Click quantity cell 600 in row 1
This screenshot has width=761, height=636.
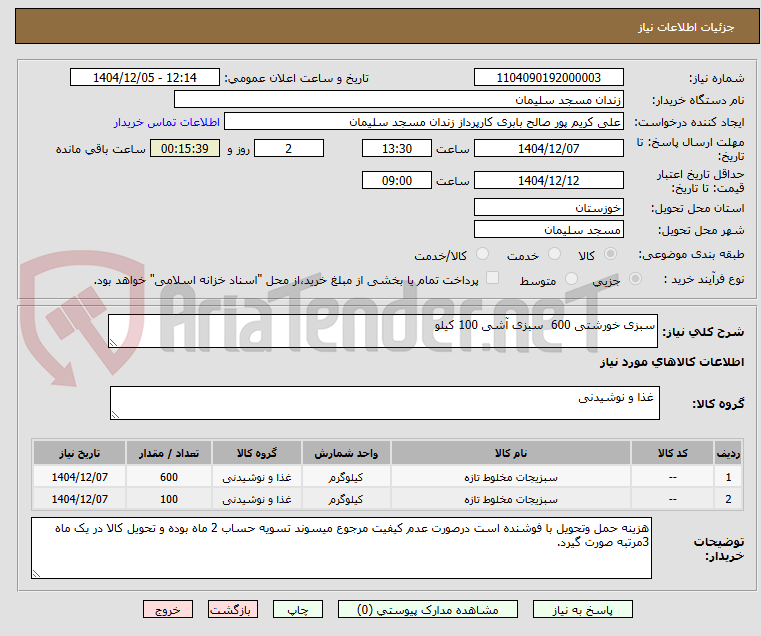(x=168, y=477)
